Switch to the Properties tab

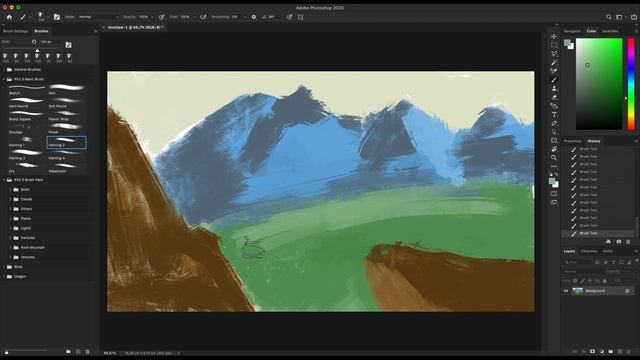572,141
